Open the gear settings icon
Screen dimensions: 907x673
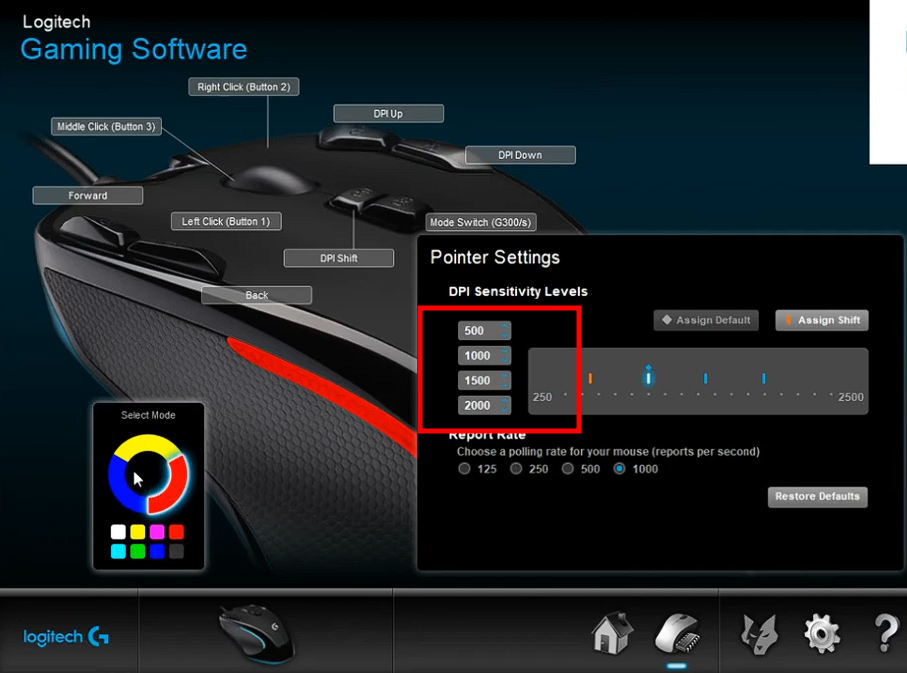tap(822, 634)
